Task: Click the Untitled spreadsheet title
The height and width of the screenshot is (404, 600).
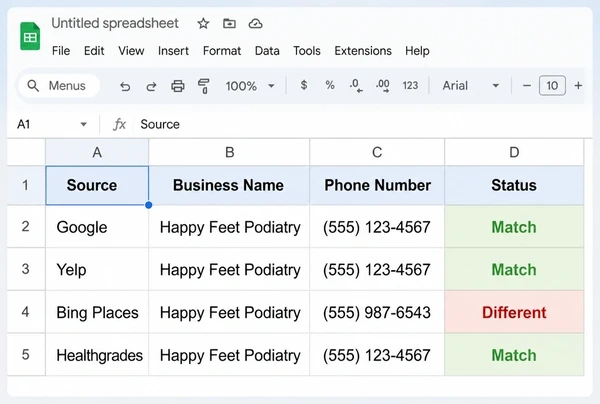Action: pyautogui.click(x=115, y=23)
